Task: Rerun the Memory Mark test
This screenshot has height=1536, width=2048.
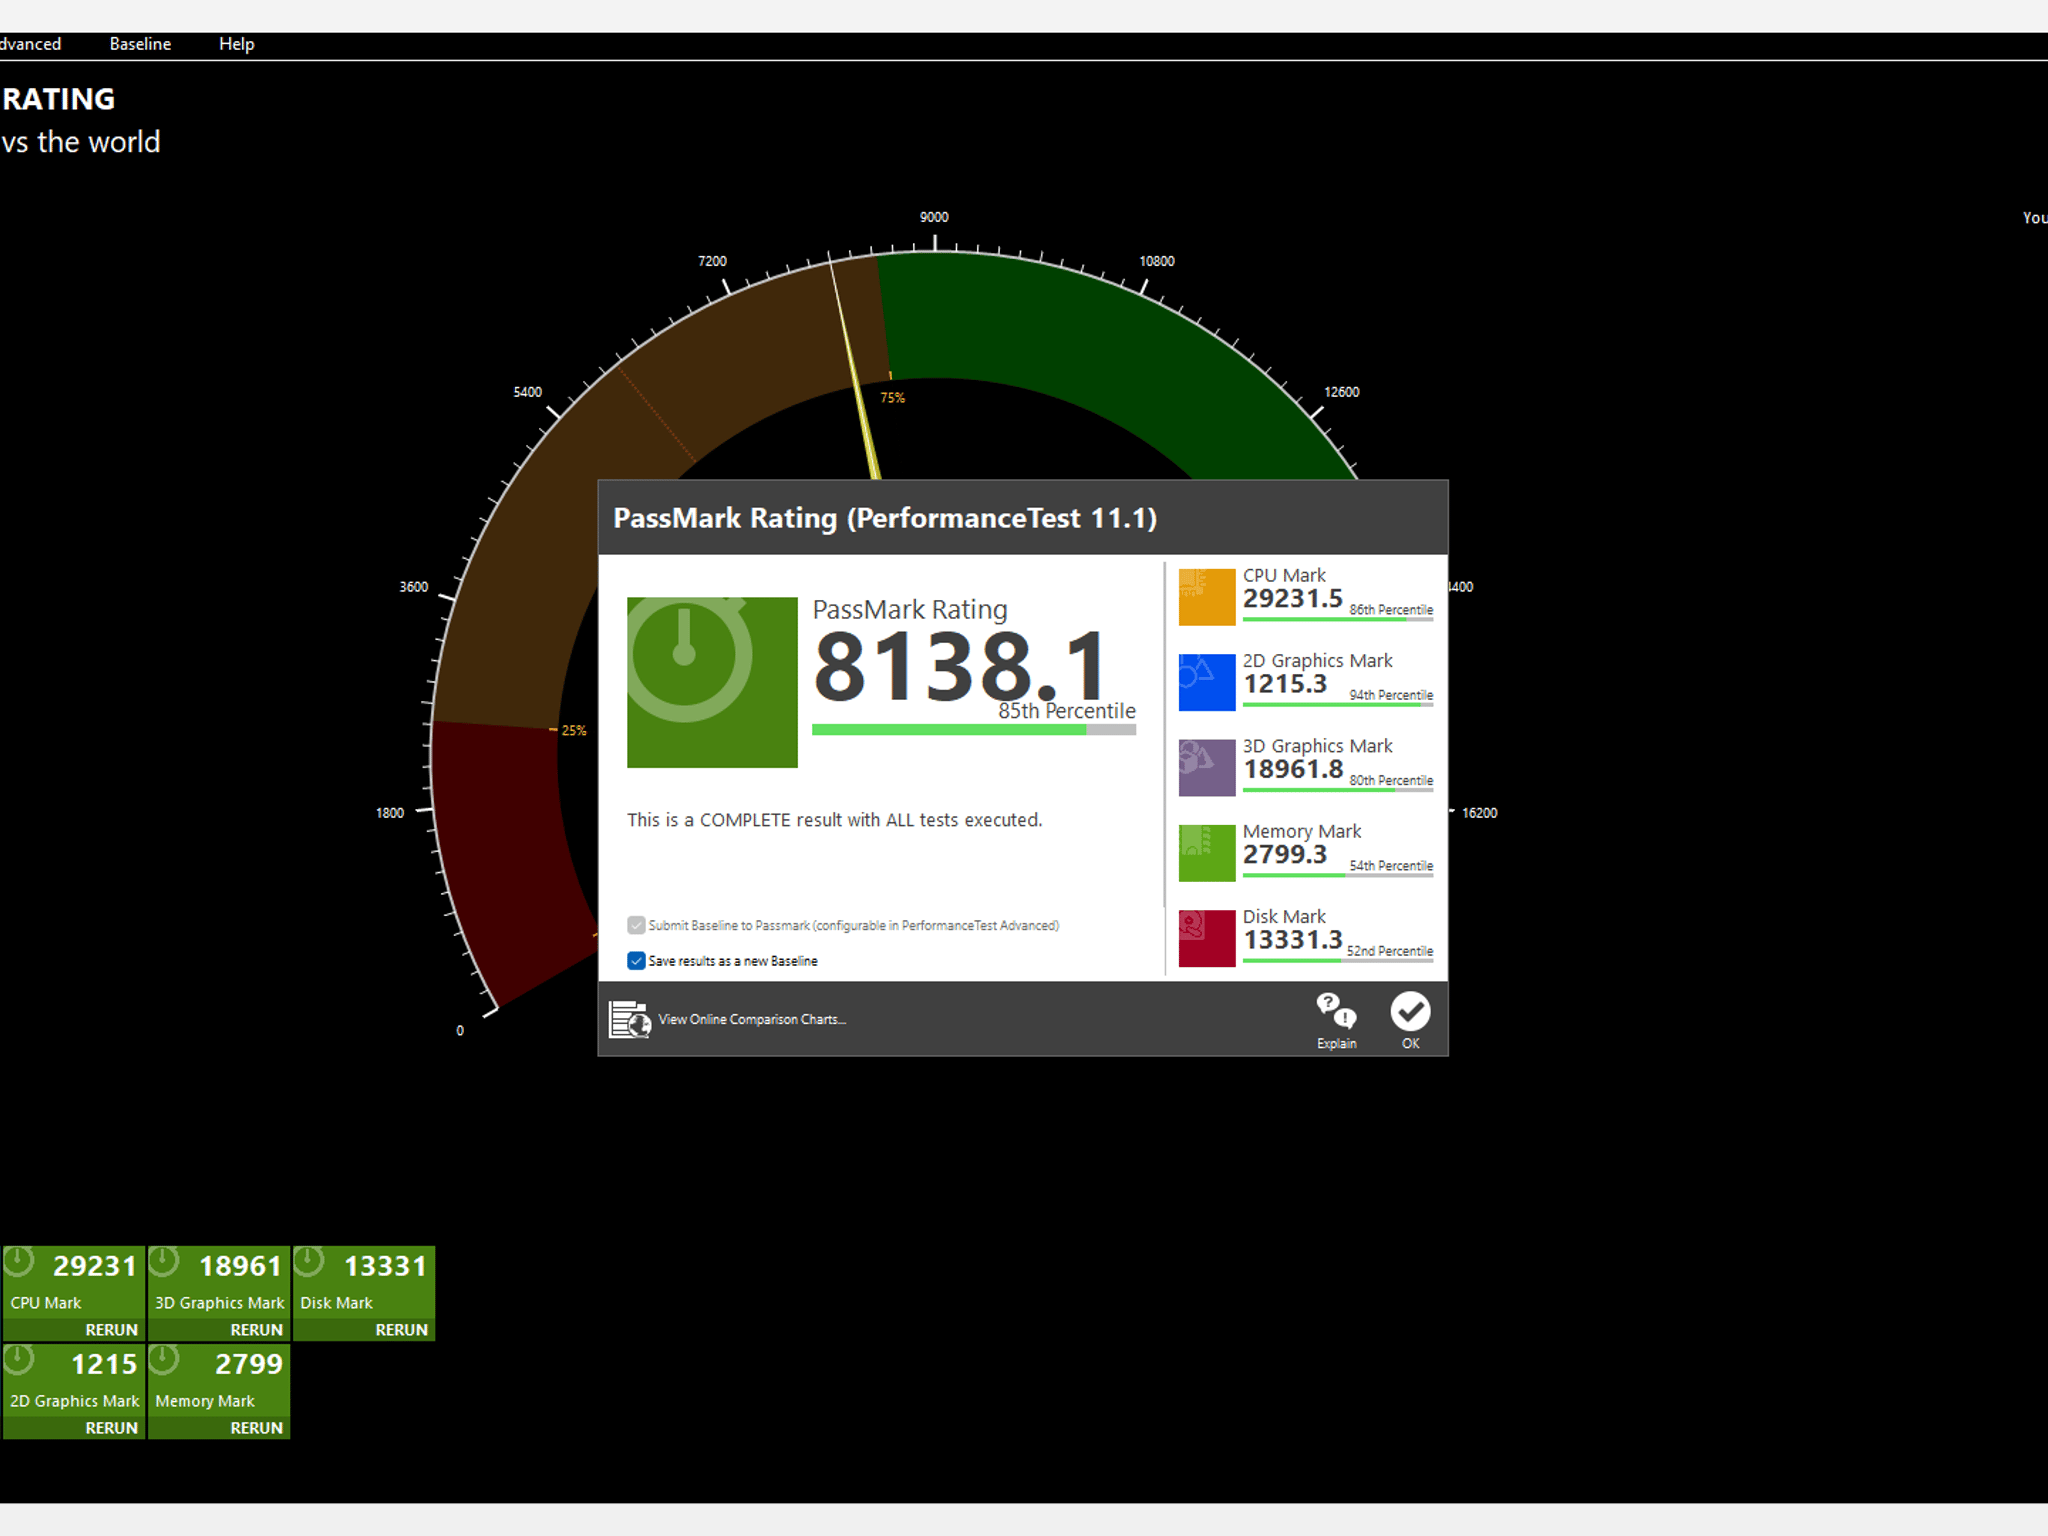Action: pos(256,1428)
